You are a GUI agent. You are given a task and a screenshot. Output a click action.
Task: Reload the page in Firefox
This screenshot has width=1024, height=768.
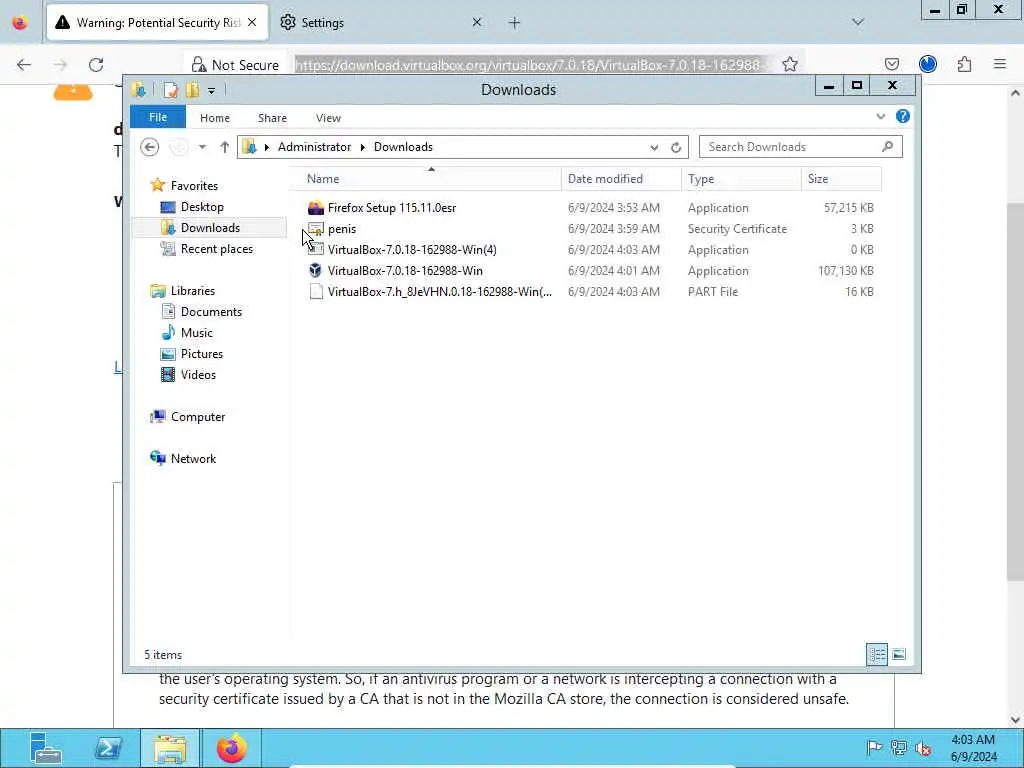[x=96, y=65]
